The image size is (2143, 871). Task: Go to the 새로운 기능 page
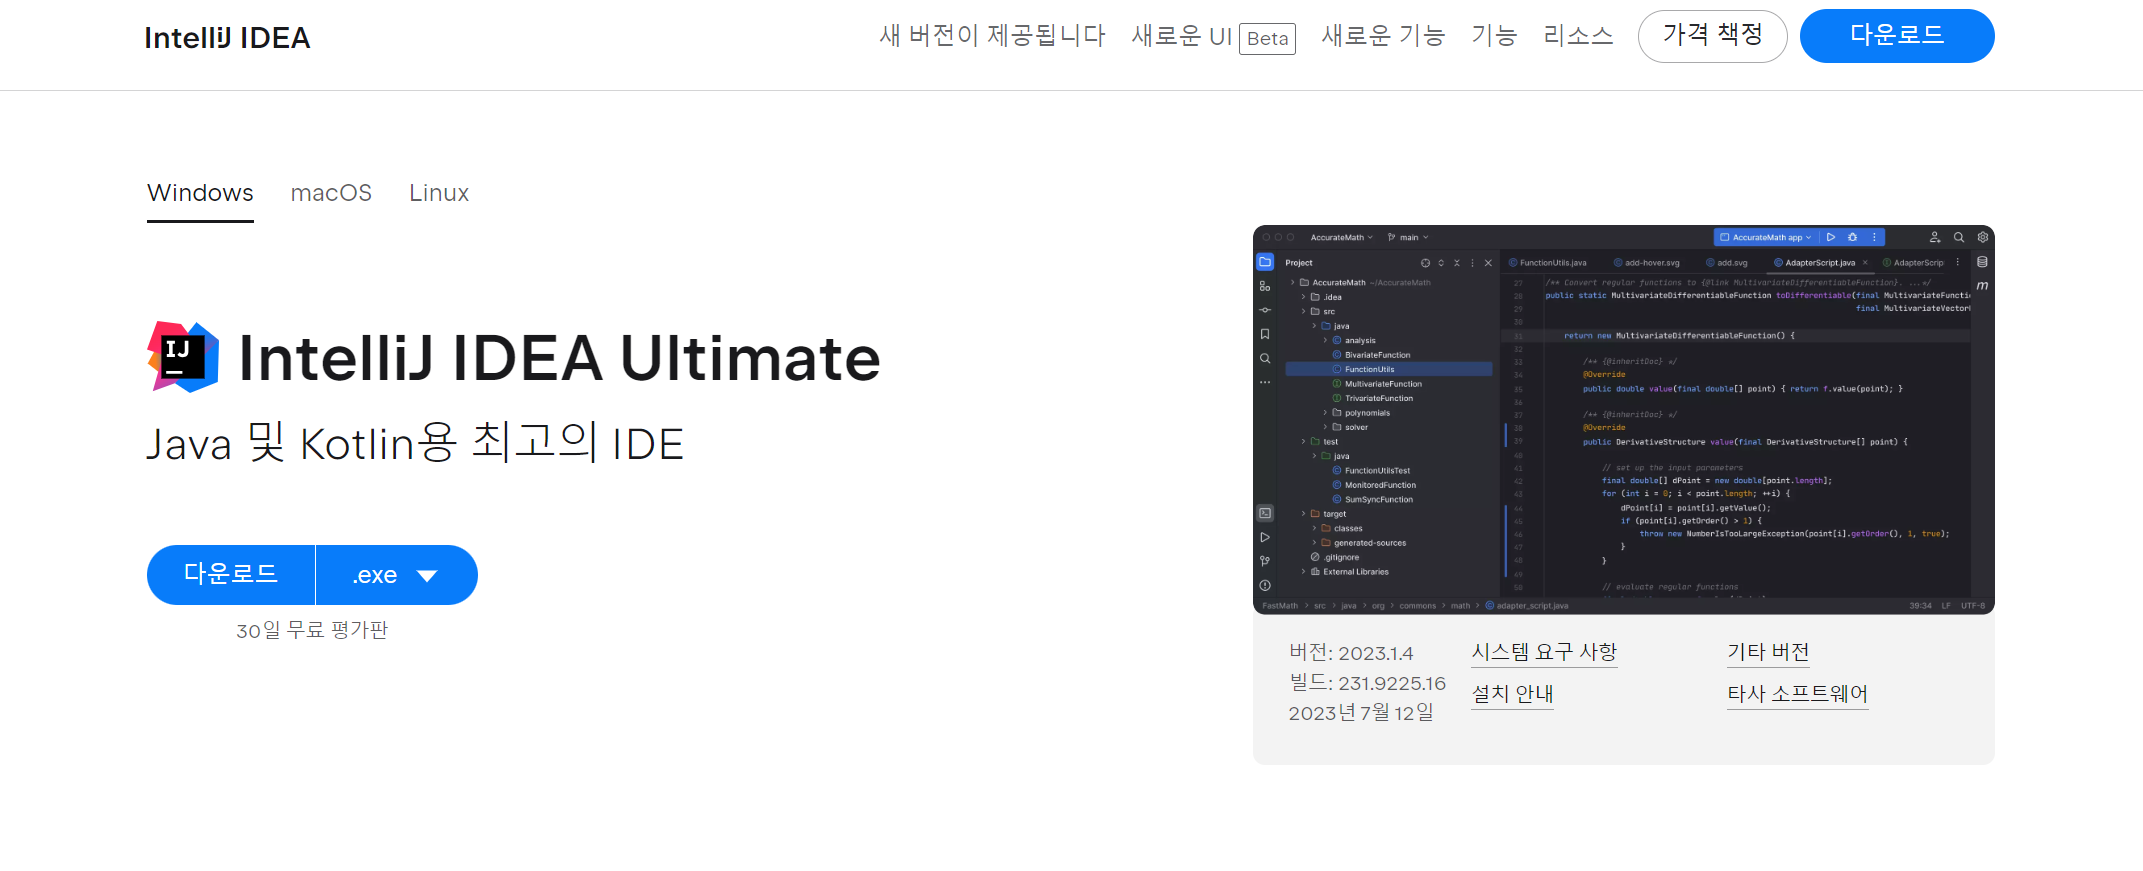point(1383,36)
